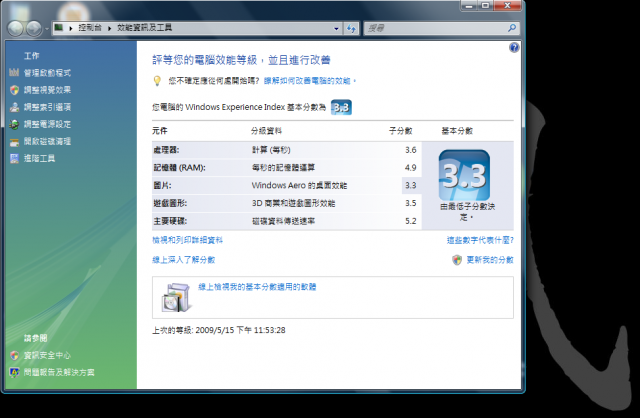The image size is (640, 418).
Task: Expand the arrow before 效能資訊及工具 breadcrumb
Action: (x=109, y=28)
